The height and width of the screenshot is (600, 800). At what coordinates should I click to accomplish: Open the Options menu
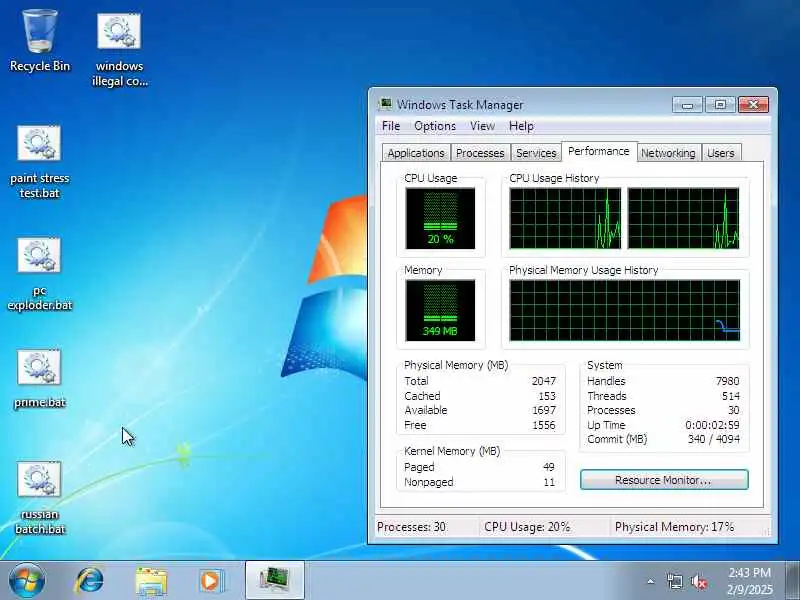[435, 126]
